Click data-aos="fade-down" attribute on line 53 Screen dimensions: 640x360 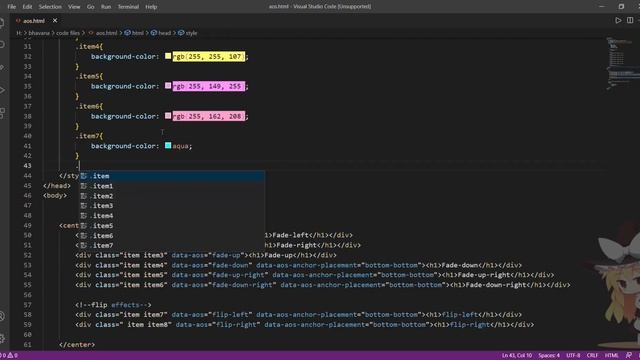tap(211, 265)
